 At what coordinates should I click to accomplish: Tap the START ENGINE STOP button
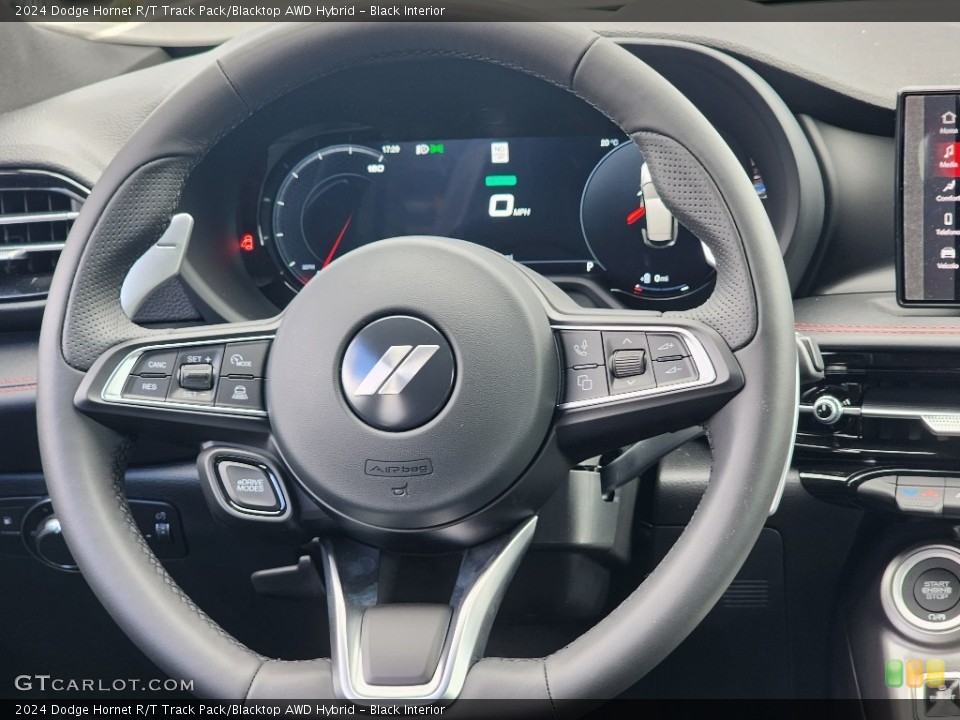pyautogui.click(x=936, y=590)
